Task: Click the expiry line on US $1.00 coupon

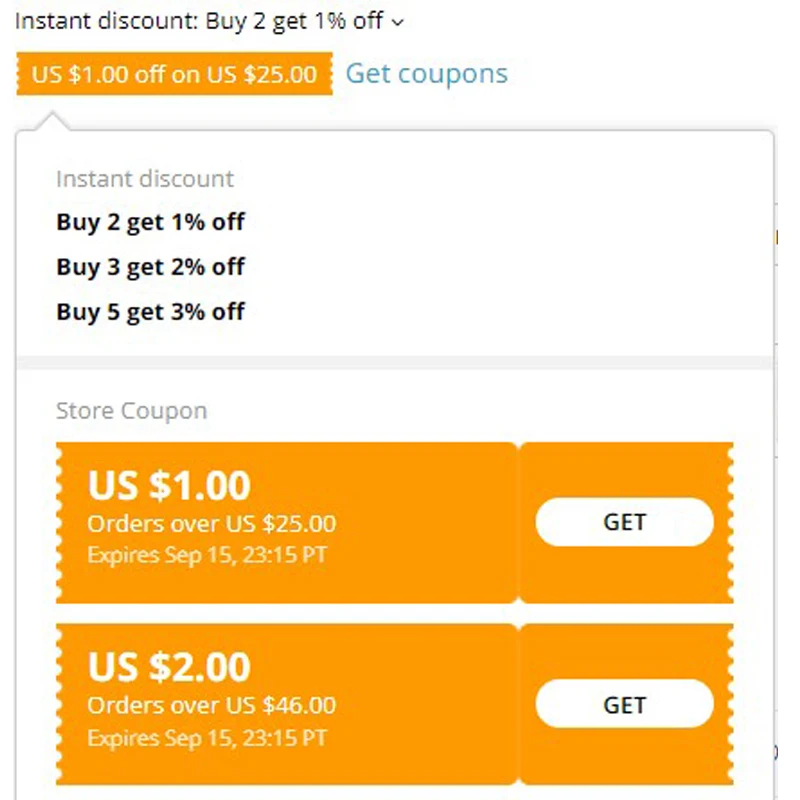Action: 206,555
